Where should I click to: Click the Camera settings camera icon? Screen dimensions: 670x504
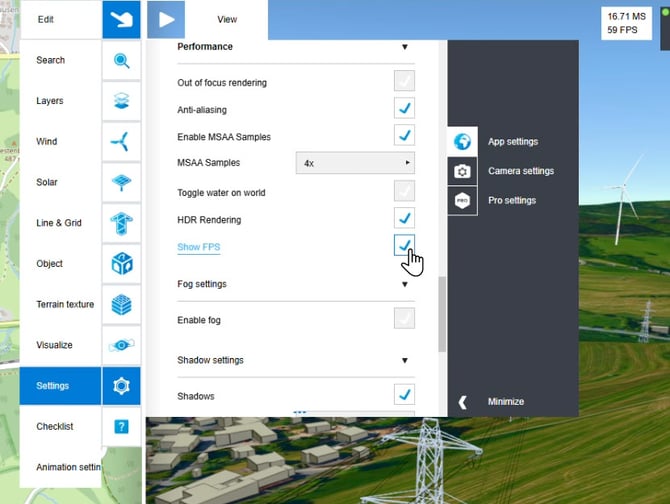pos(462,171)
